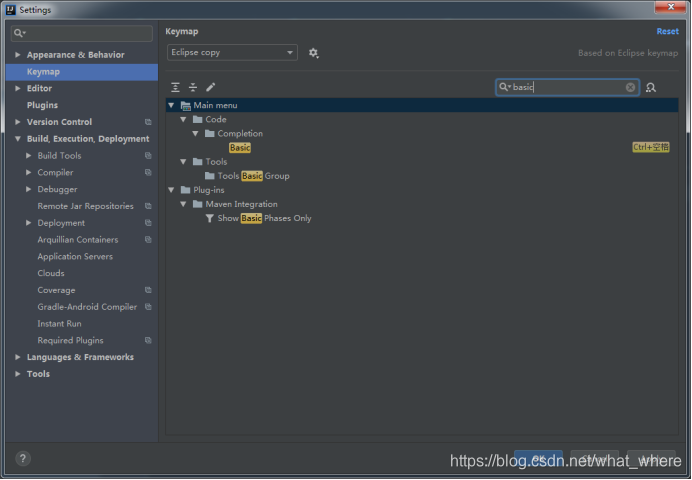Close the Settings window
The image size is (692, 480).
point(670,7)
